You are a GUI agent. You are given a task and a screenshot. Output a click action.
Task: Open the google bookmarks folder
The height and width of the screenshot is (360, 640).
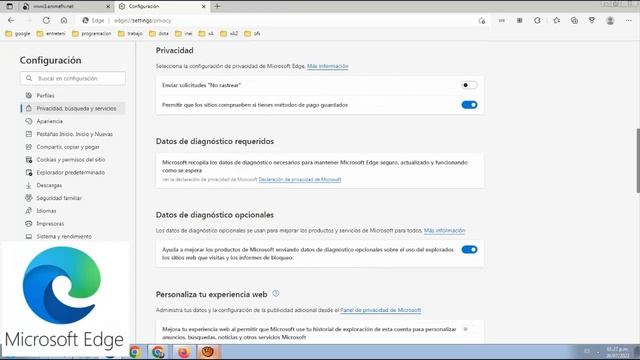(x=18, y=33)
